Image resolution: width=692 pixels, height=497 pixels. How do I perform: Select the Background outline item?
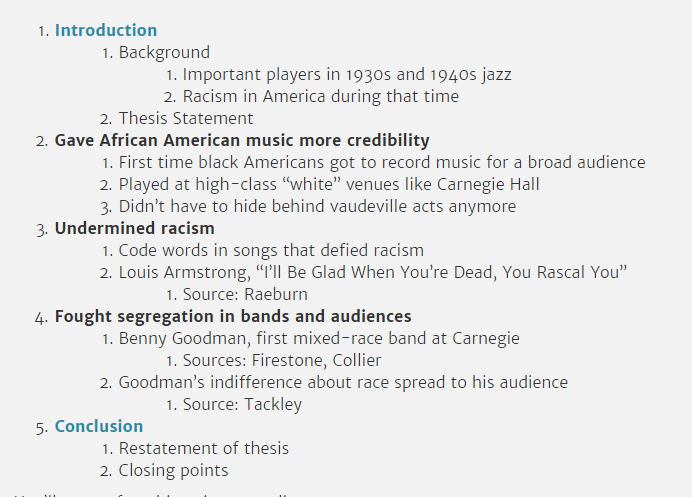tap(164, 52)
